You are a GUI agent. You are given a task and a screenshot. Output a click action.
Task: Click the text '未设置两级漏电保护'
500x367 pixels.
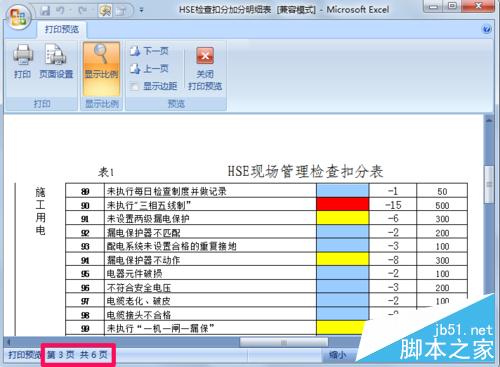coord(148,219)
